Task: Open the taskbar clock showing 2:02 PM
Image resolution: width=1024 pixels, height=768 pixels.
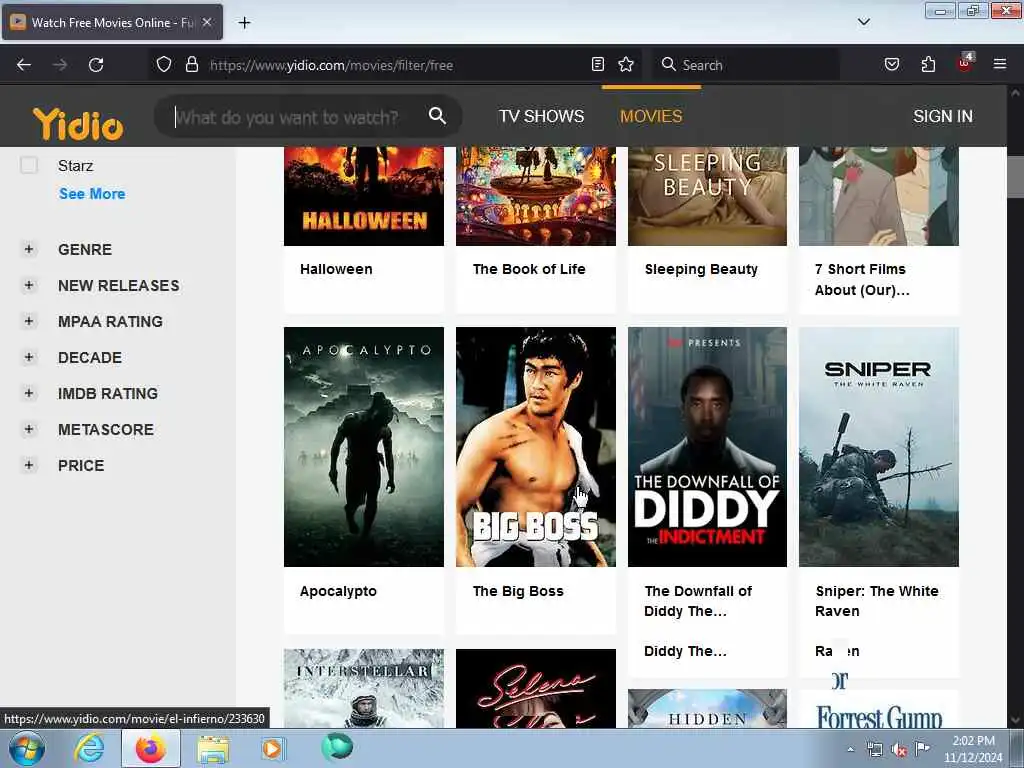Action: [973, 749]
